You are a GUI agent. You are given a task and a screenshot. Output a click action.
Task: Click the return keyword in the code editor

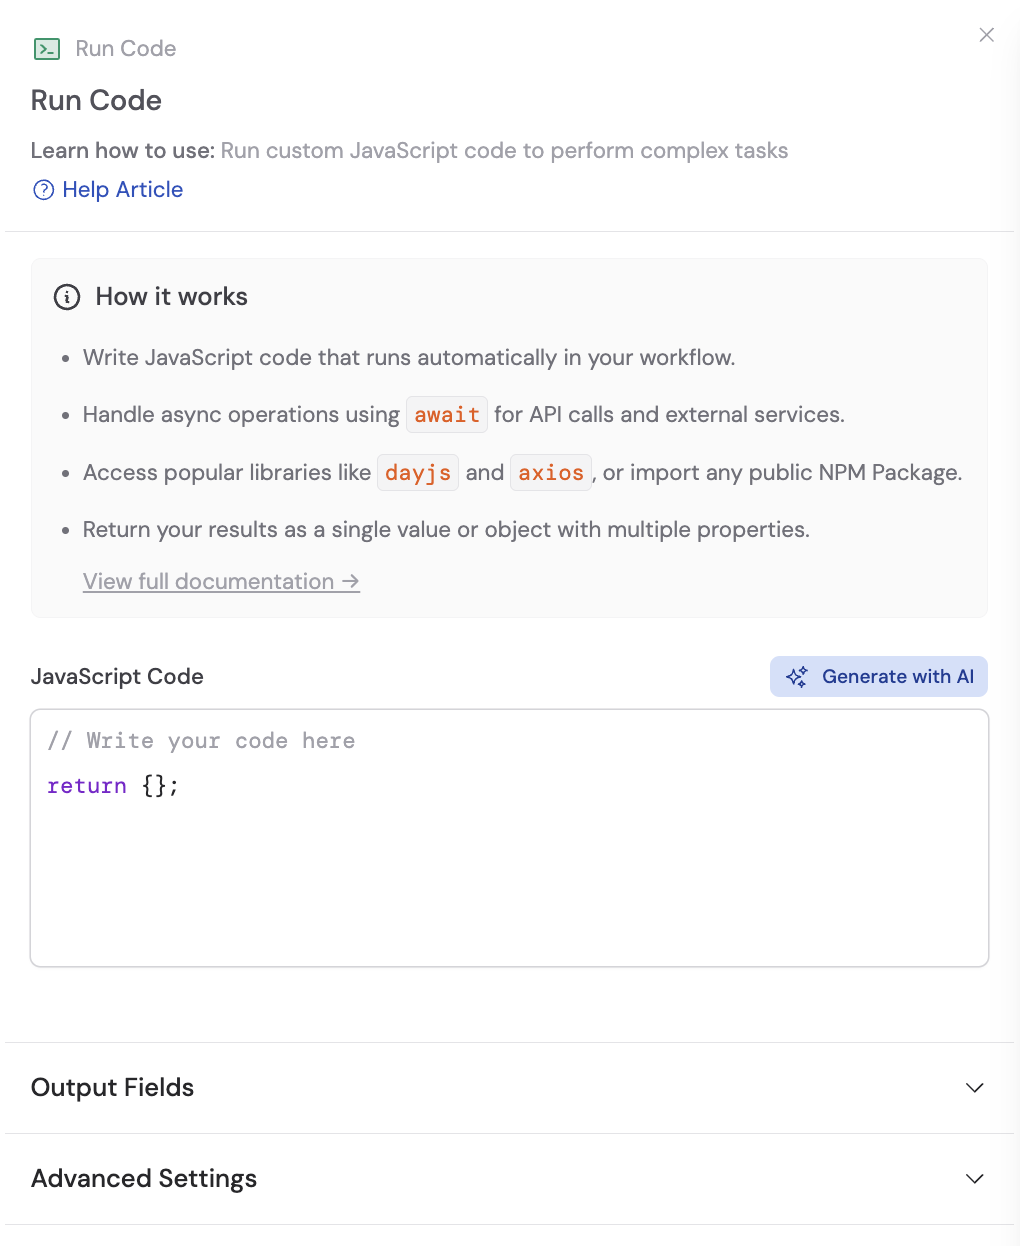coord(86,786)
